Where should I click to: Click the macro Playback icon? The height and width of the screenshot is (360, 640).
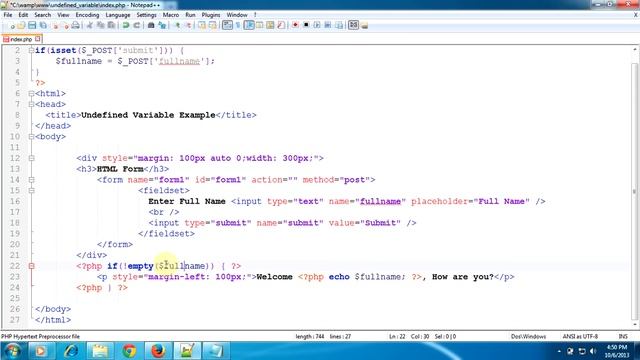317,25
